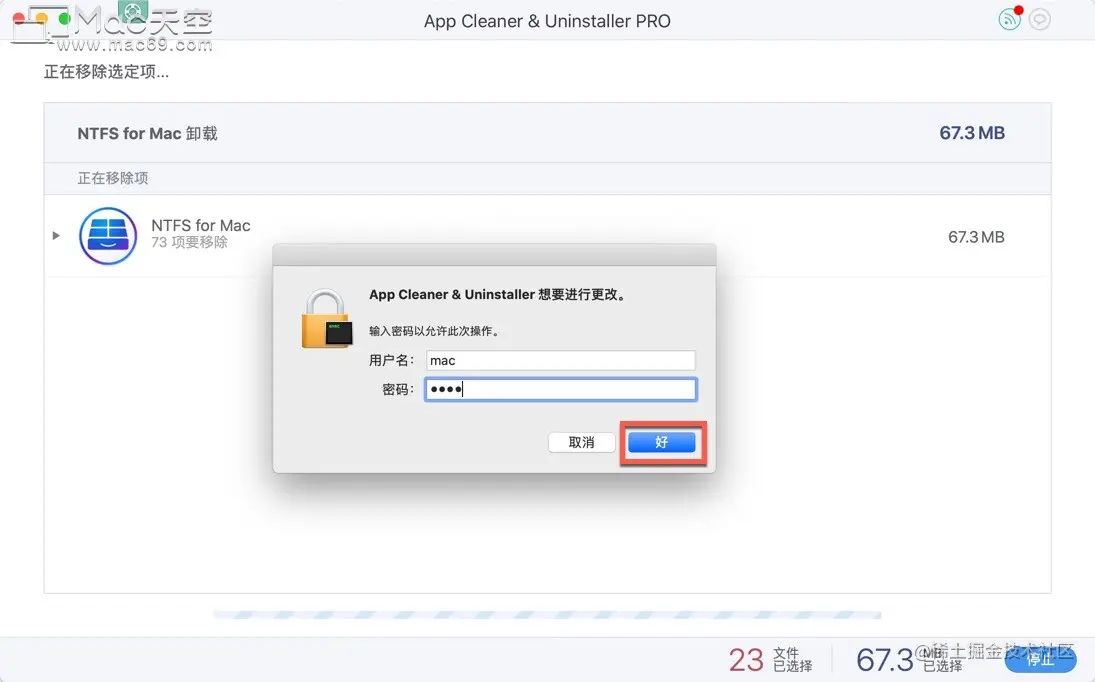Select the removal progress bar
The image size is (1095, 682).
[547, 615]
